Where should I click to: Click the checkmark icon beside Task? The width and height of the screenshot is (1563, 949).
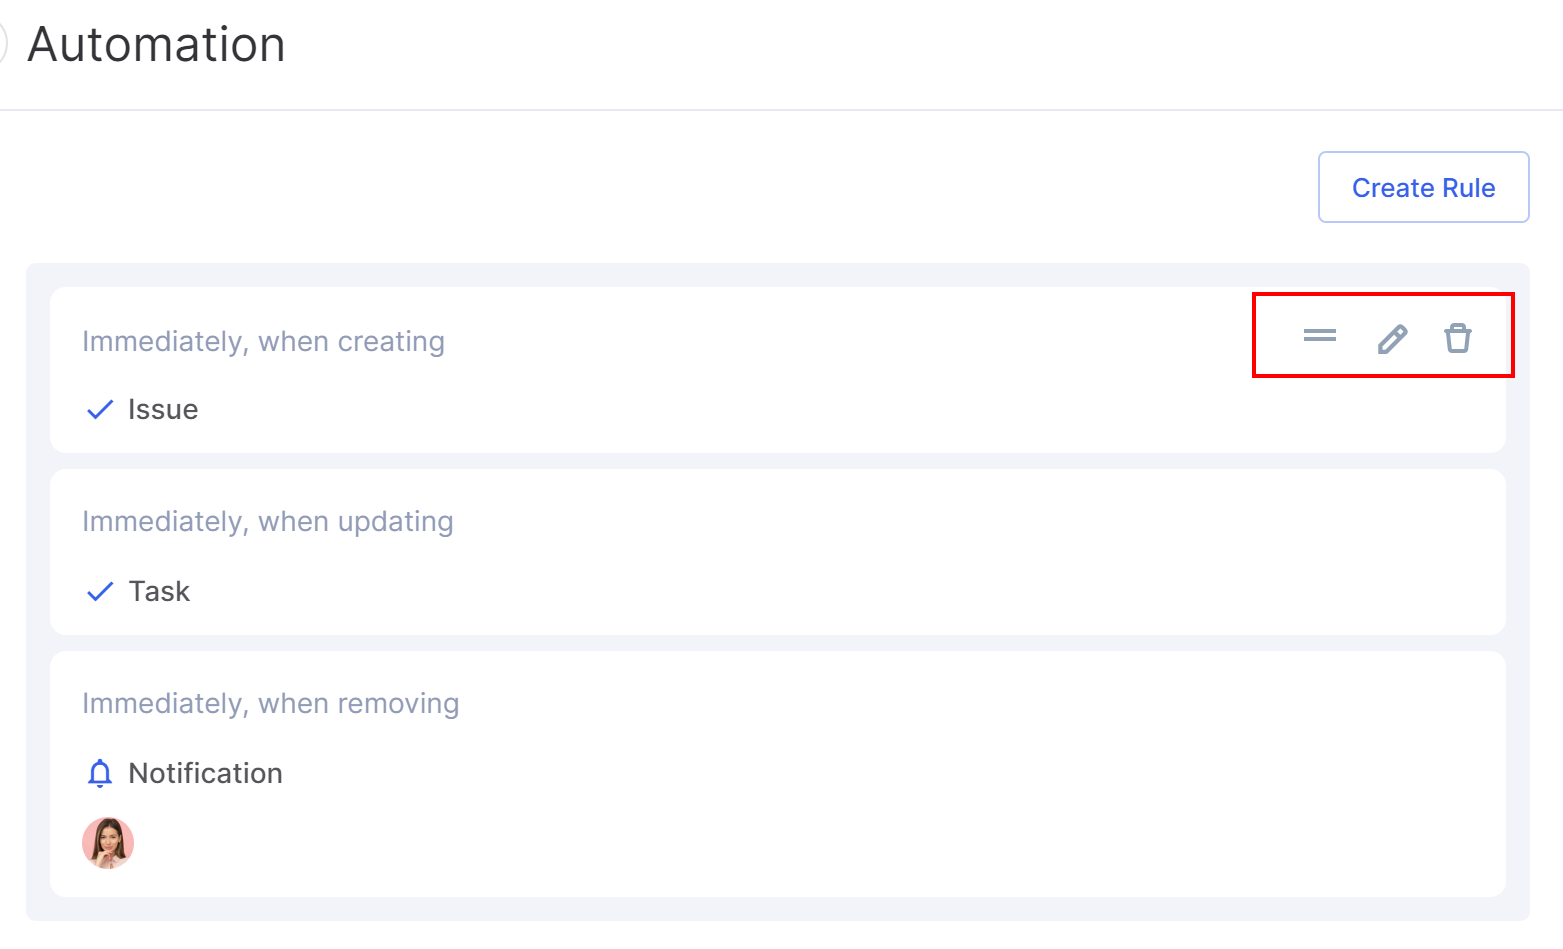100,592
